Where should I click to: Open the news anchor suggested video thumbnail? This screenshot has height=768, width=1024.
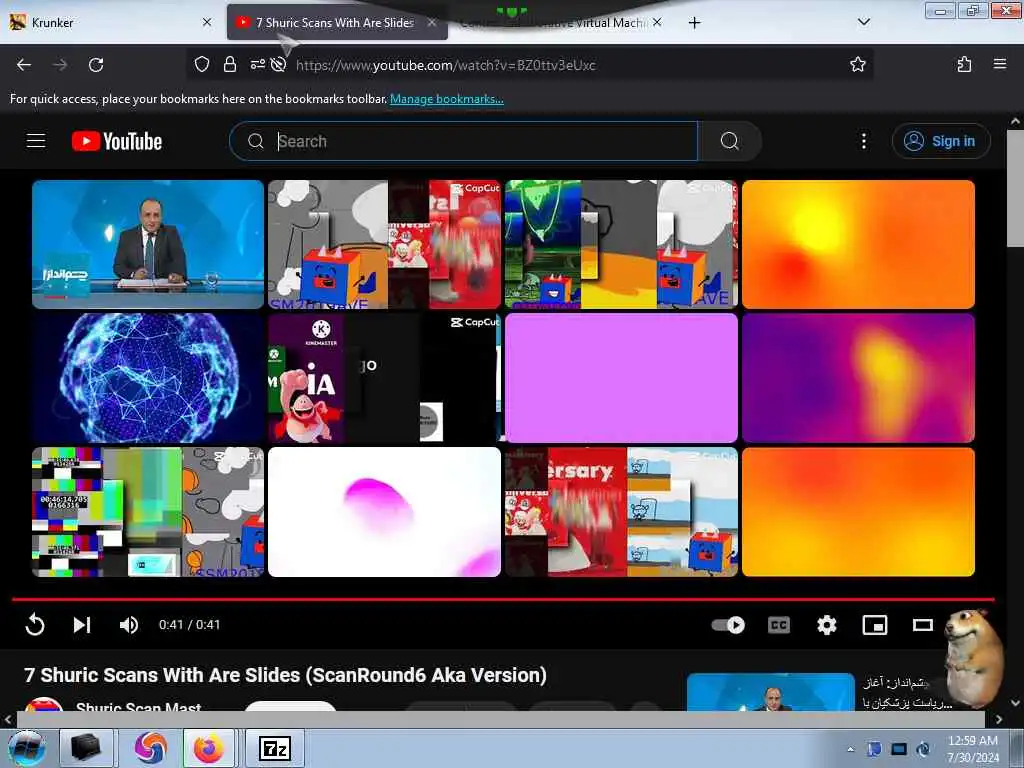[148, 244]
